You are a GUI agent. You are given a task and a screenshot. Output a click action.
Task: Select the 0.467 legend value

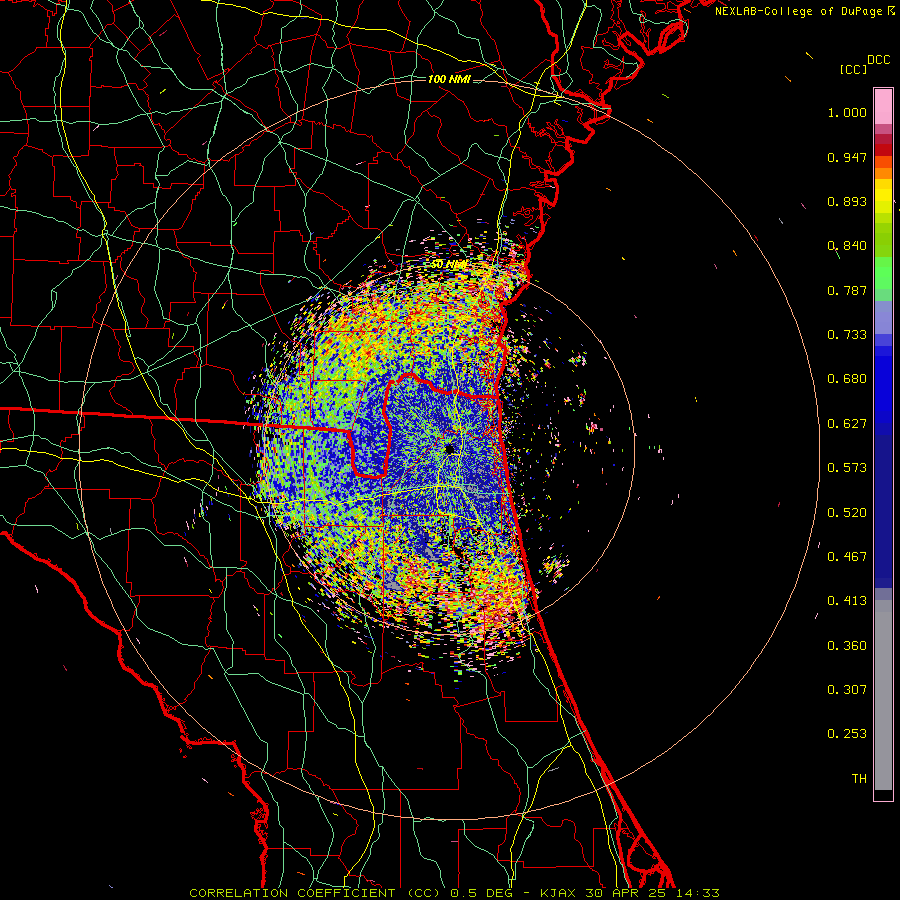847,557
